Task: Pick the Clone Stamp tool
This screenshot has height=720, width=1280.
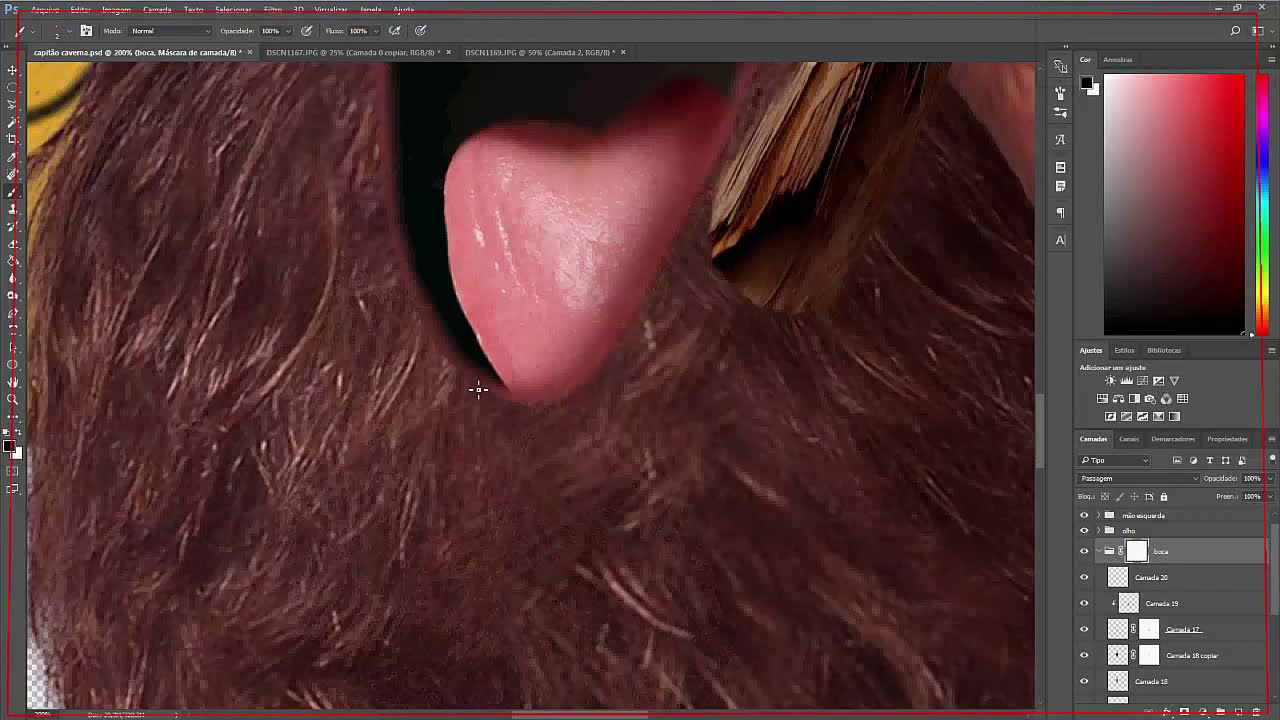Action: click(12, 209)
